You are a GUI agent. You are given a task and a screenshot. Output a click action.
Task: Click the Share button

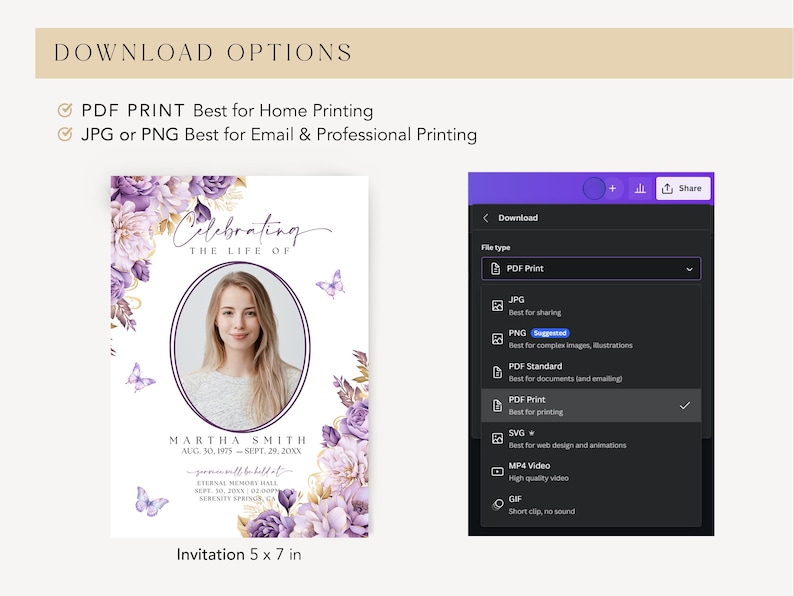(x=683, y=188)
